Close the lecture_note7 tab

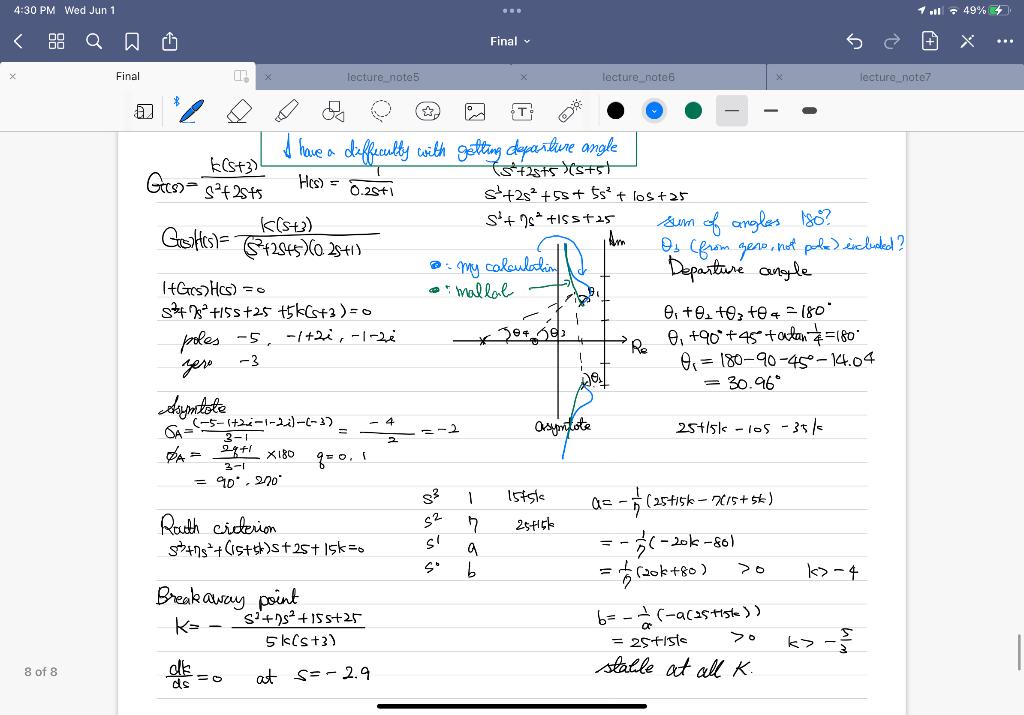(779, 77)
